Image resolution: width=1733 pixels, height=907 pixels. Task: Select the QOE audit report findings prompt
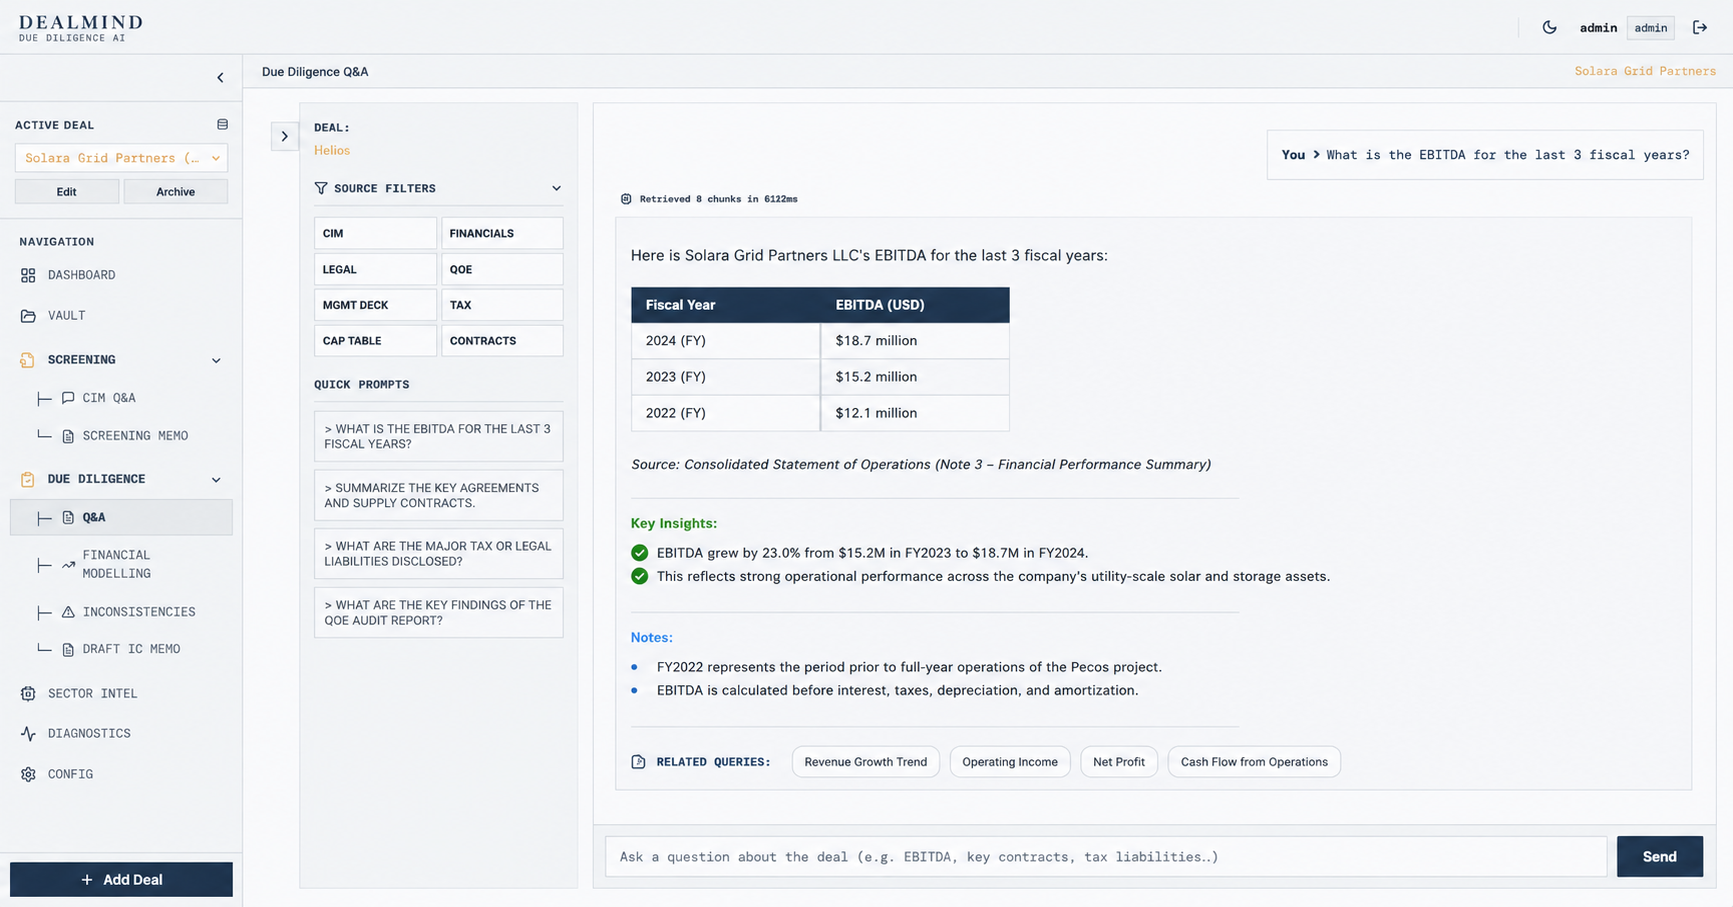click(438, 613)
